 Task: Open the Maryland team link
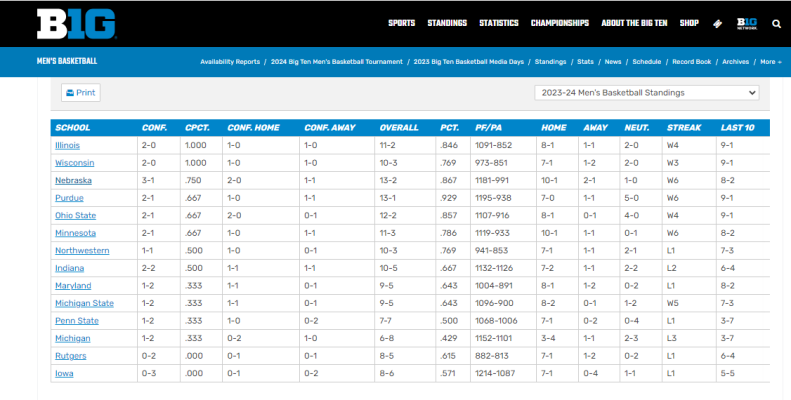pos(73,285)
